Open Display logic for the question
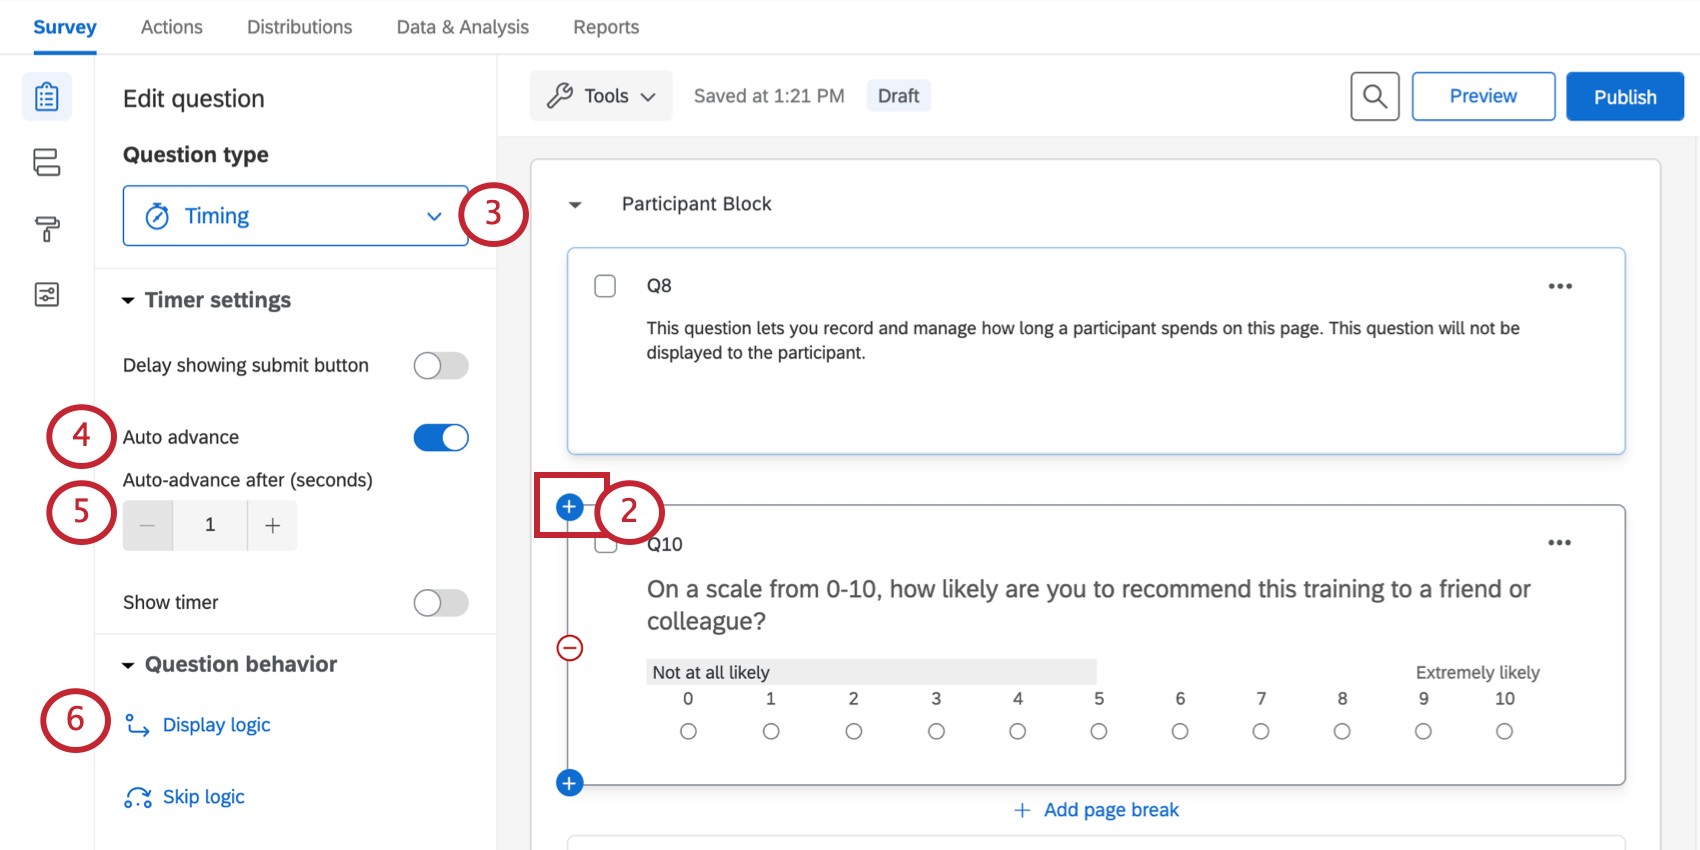This screenshot has width=1700, height=850. pos(216,724)
